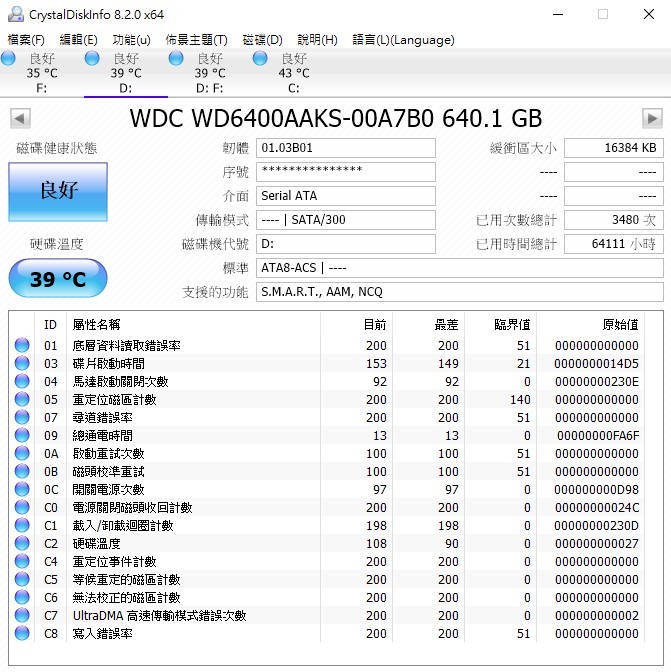Click the Serial ATA interface field

pyautogui.click(x=346, y=196)
